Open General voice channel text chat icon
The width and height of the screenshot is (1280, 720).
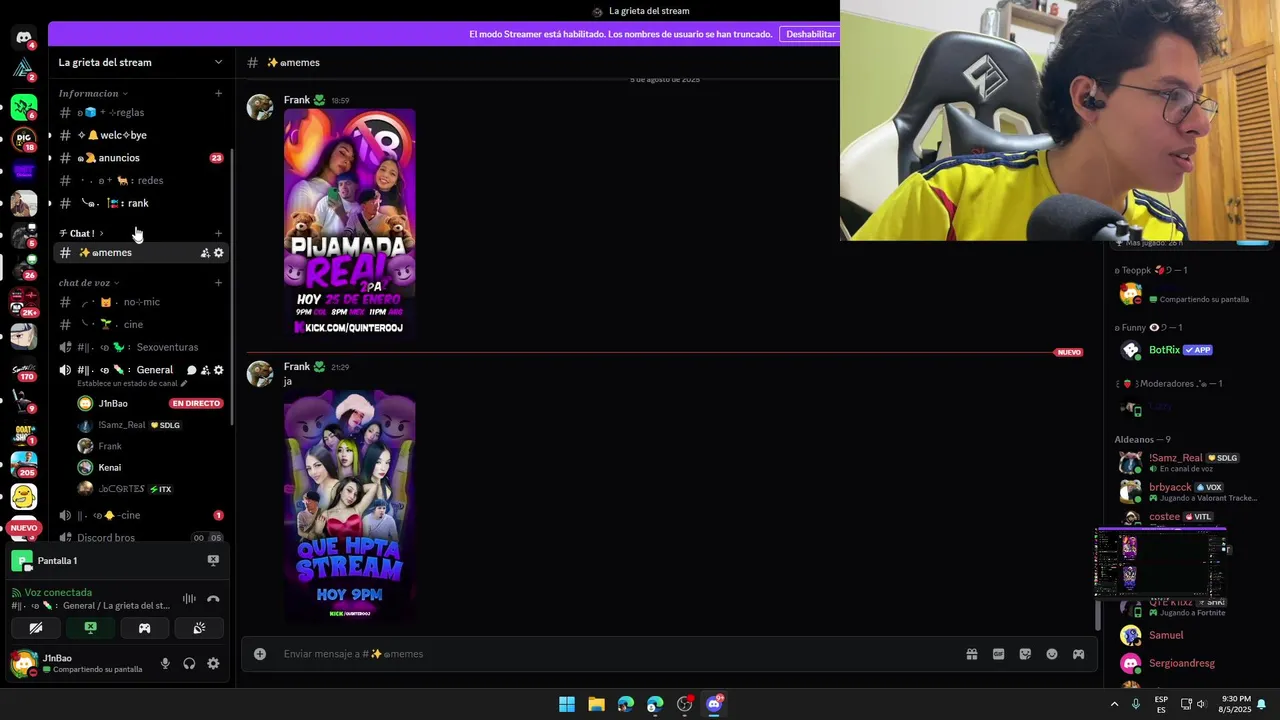tap(191, 370)
